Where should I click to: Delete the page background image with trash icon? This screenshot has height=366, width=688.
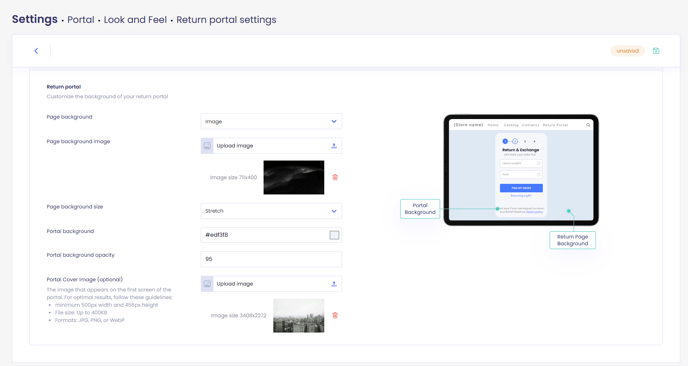[x=335, y=177]
